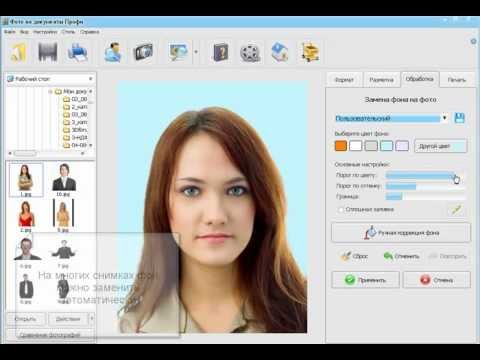Expand the desktop folder location dropdown
The height and width of the screenshot is (360, 480).
(x=90, y=79)
